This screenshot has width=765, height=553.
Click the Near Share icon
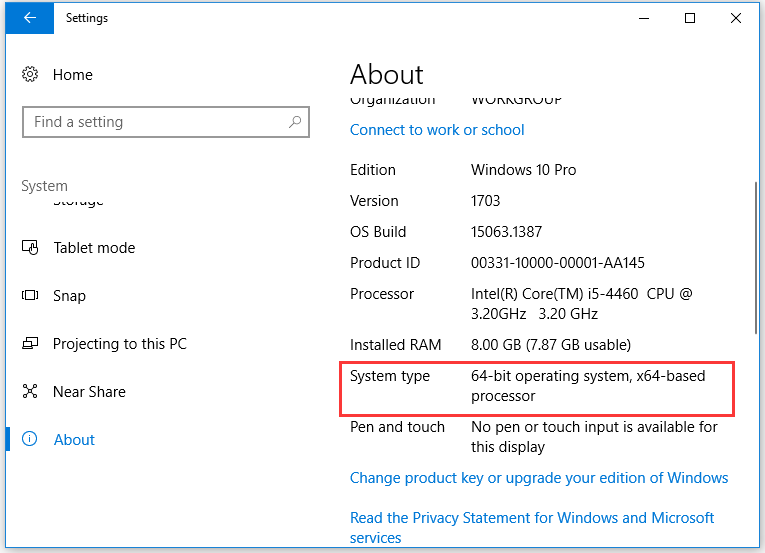(30, 391)
